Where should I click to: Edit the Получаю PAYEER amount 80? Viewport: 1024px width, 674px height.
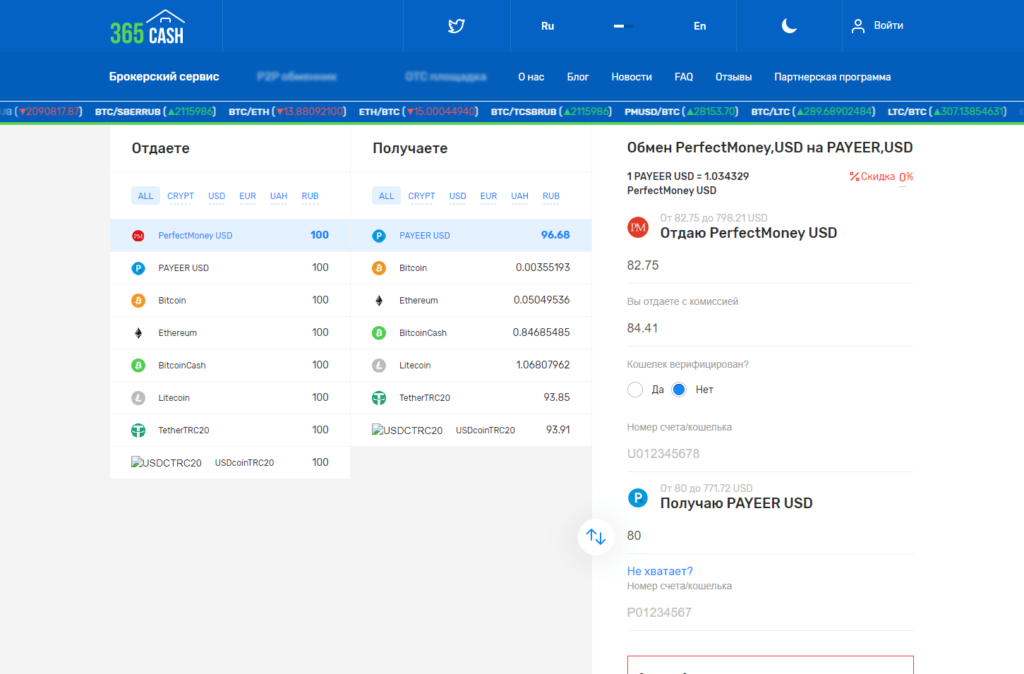pos(770,536)
